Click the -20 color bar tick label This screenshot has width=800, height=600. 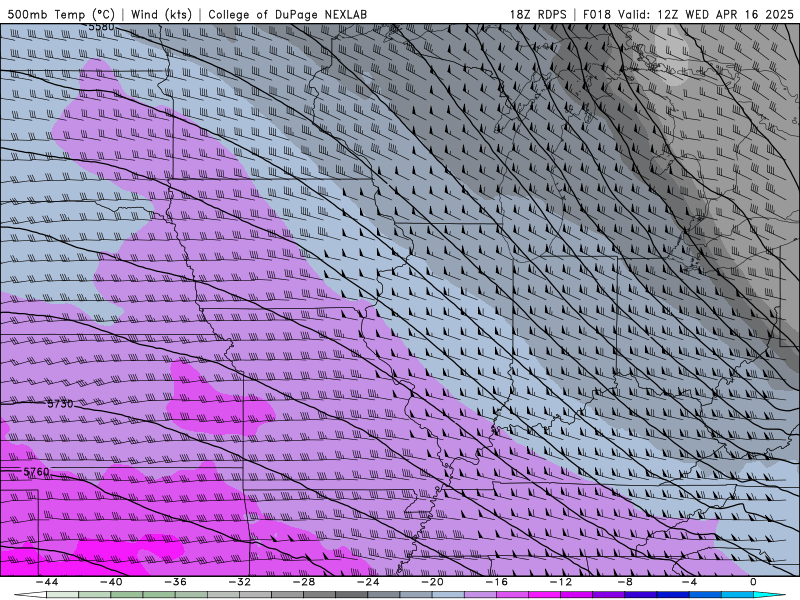(x=432, y=582)
